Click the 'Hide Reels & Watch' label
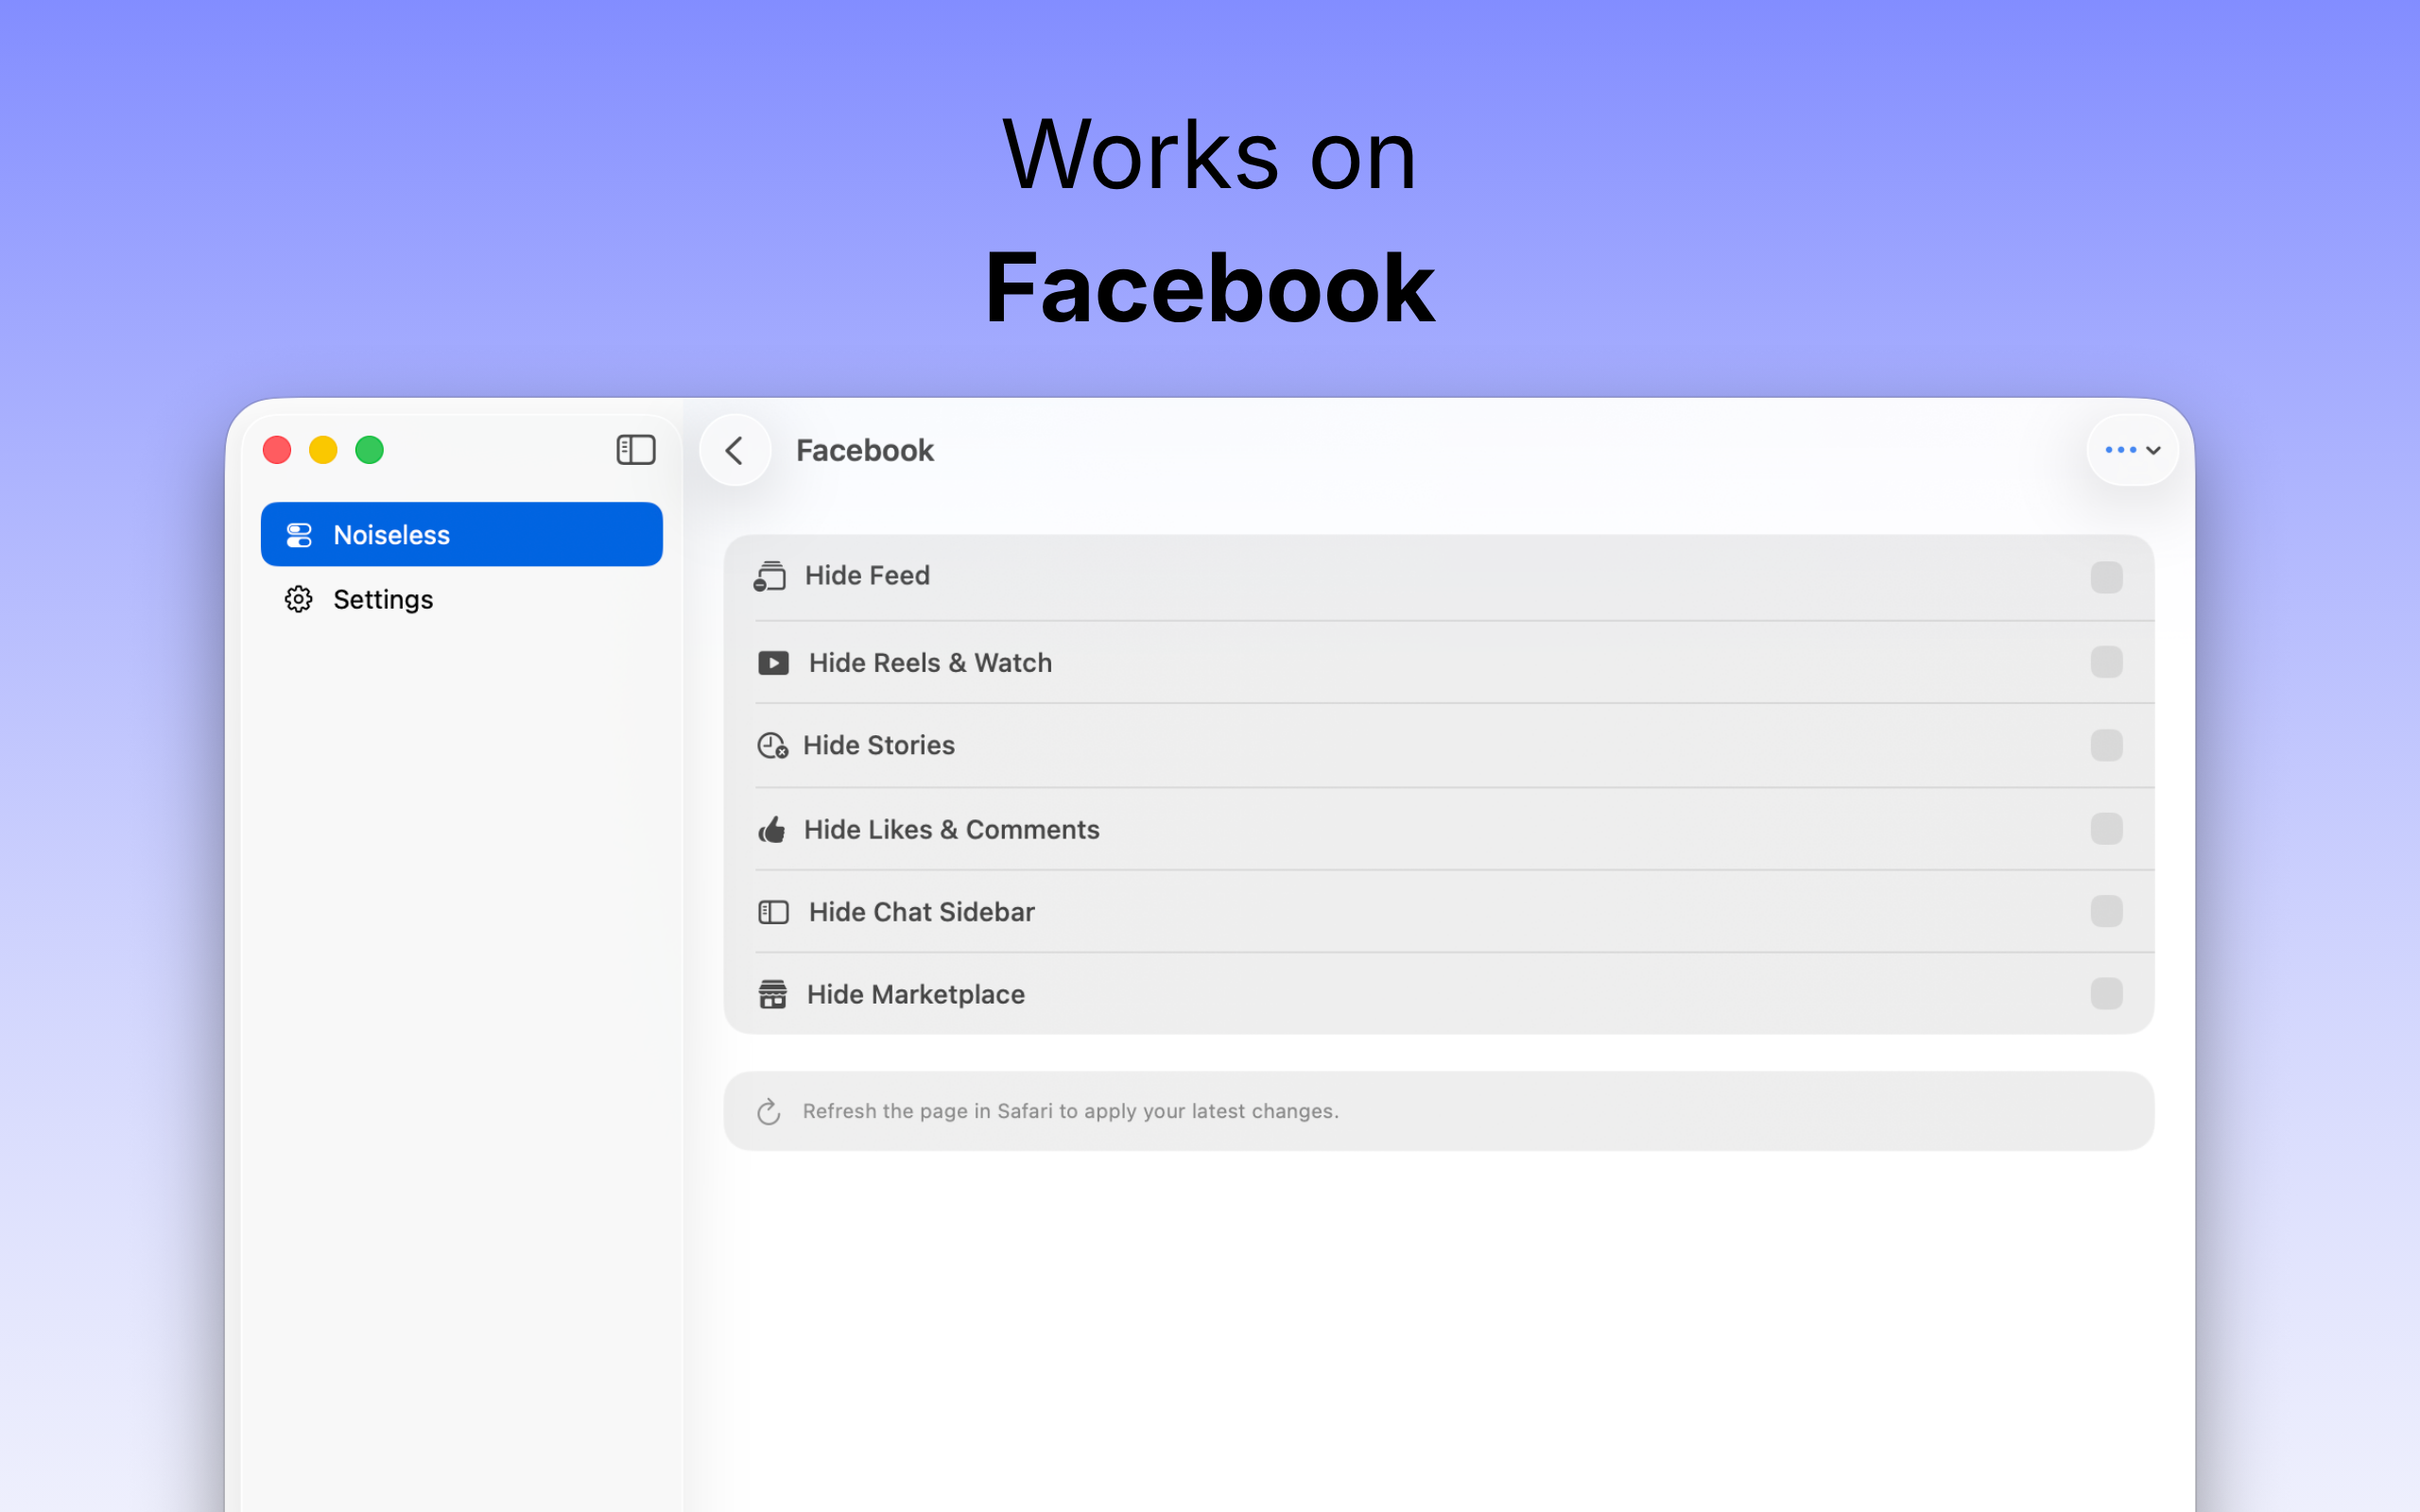This screenshot has height=1512, width=2420. click(x=930, y=663)
